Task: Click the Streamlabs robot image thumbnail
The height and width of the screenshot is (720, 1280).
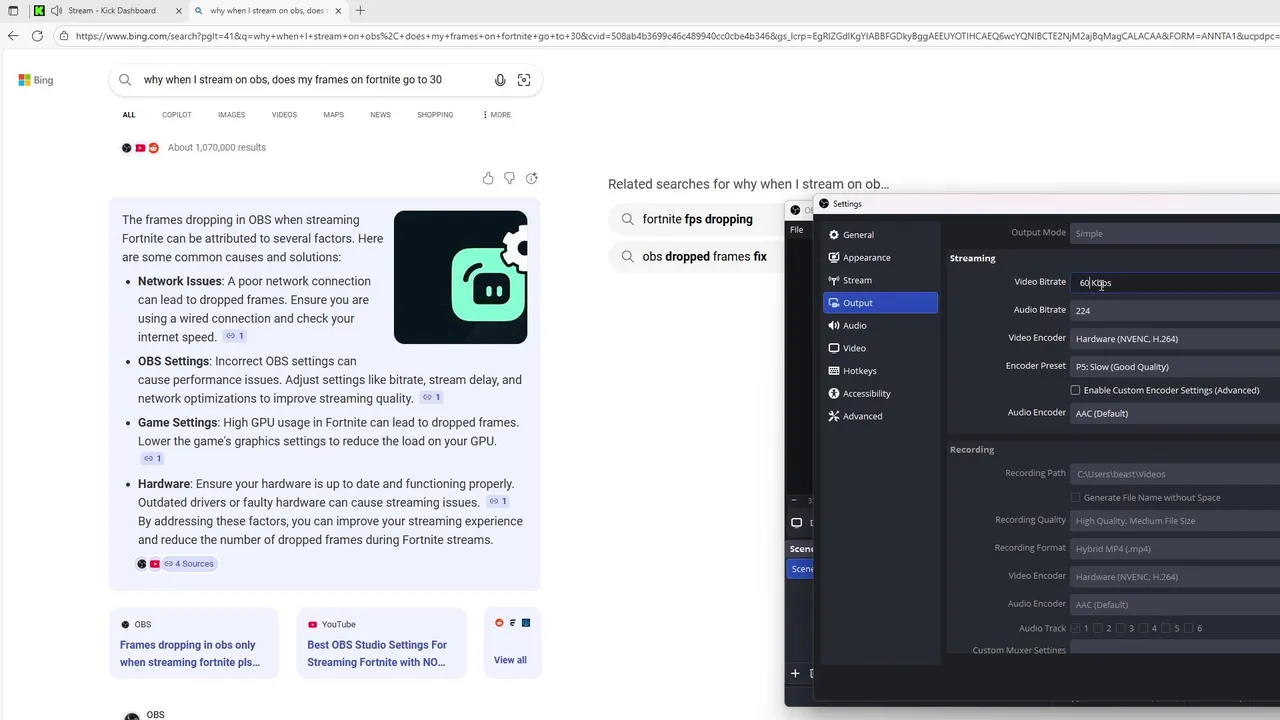Action: coord(460,277)
